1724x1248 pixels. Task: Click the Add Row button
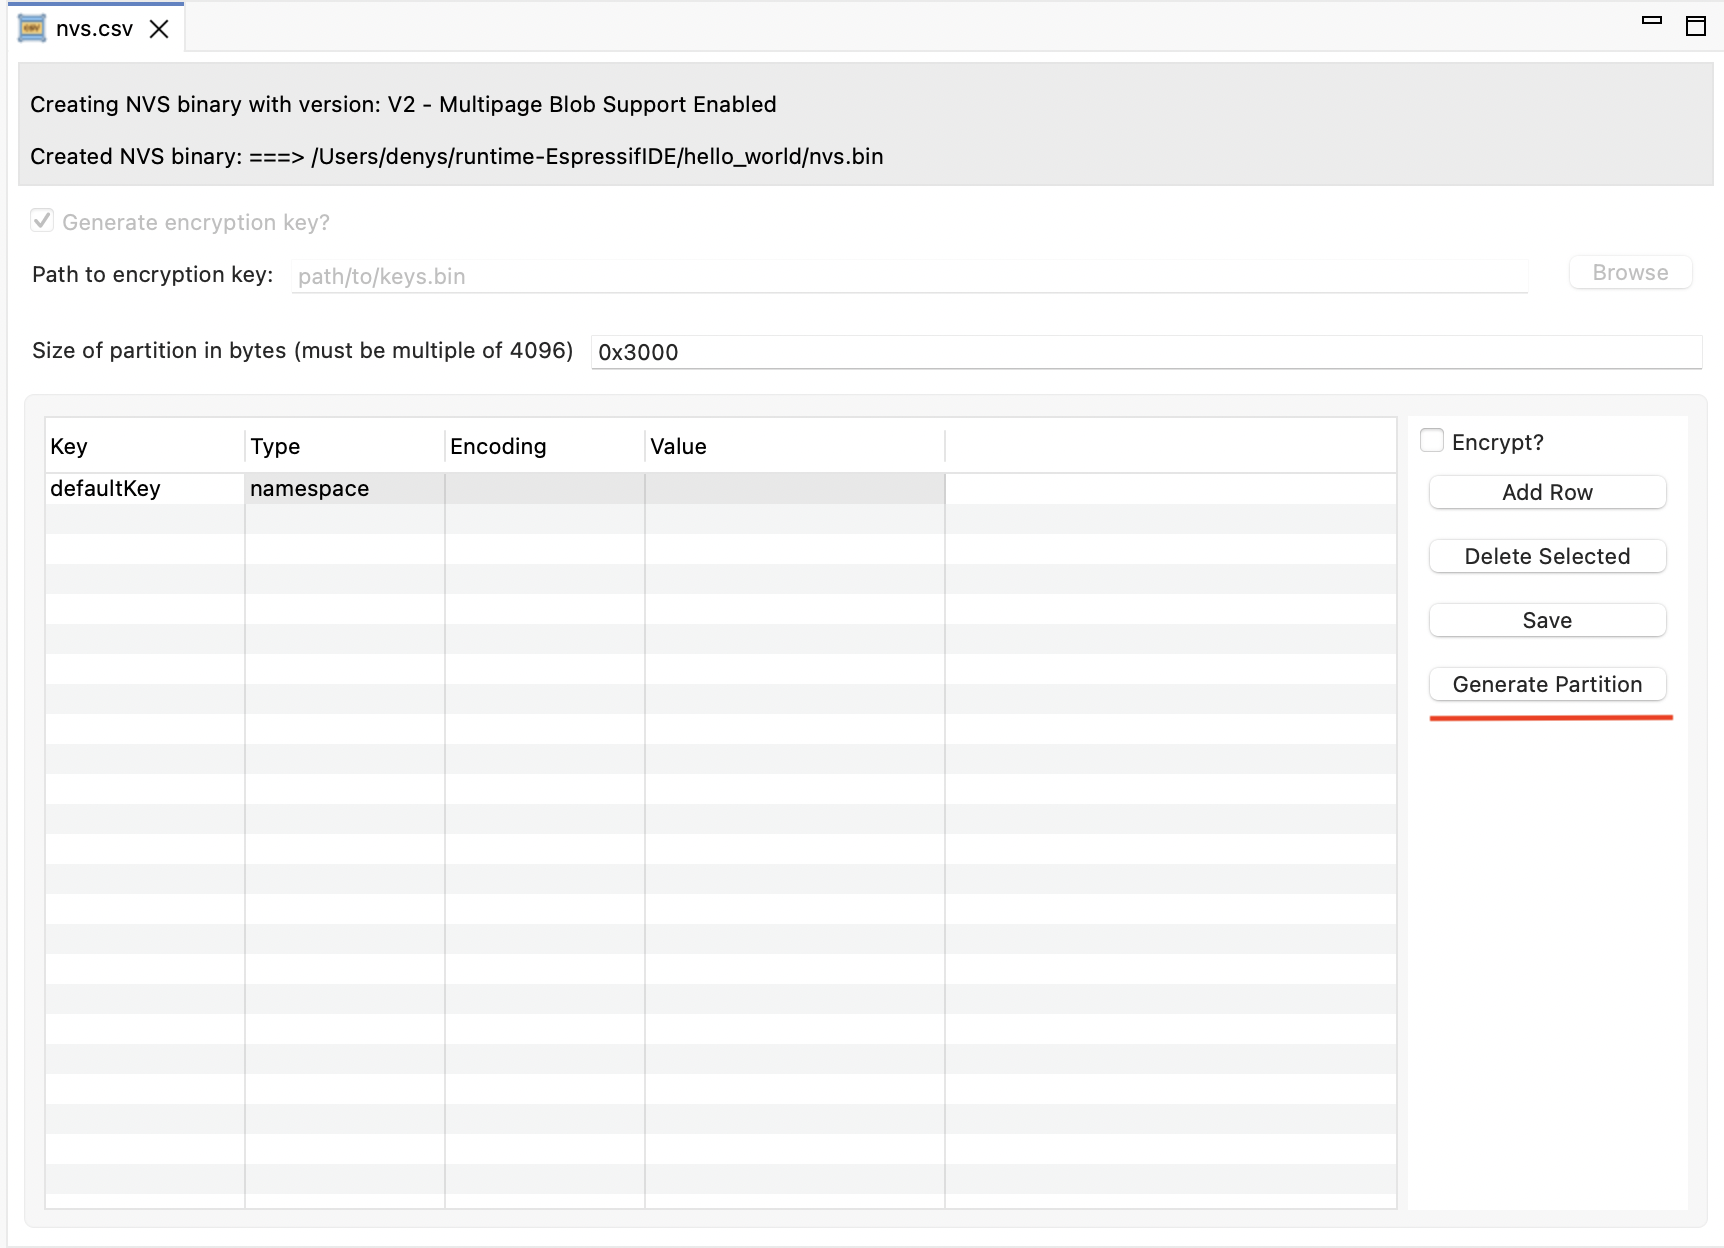click(x=1547, y=492)
